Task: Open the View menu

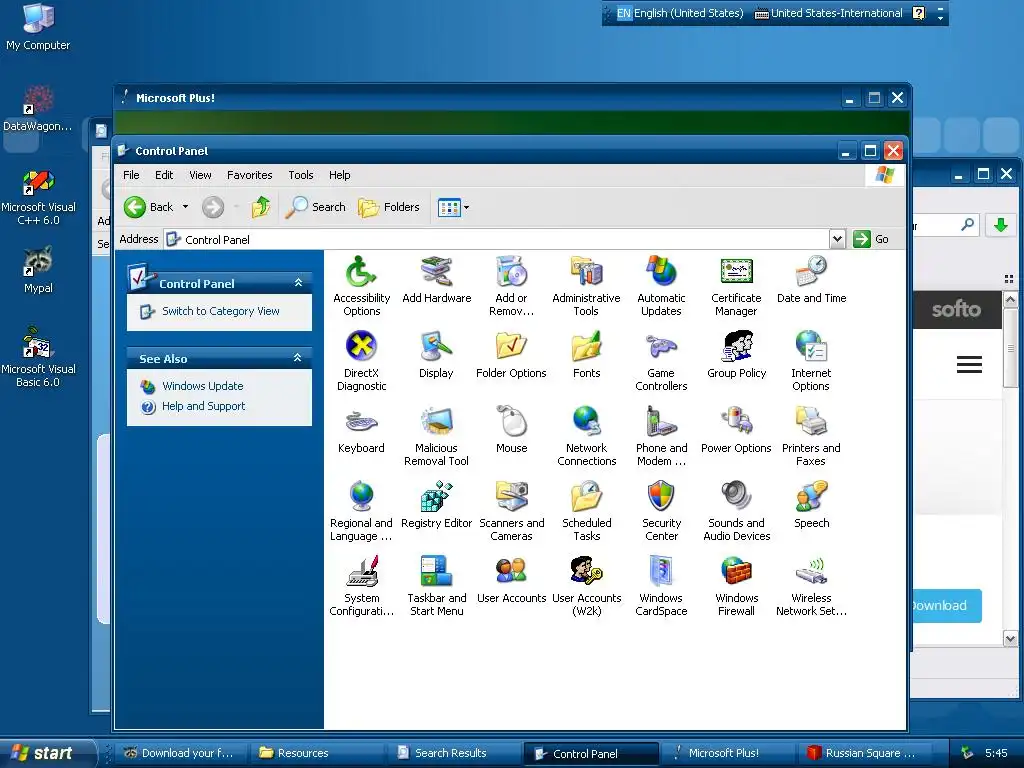Action: coord(200,175)
